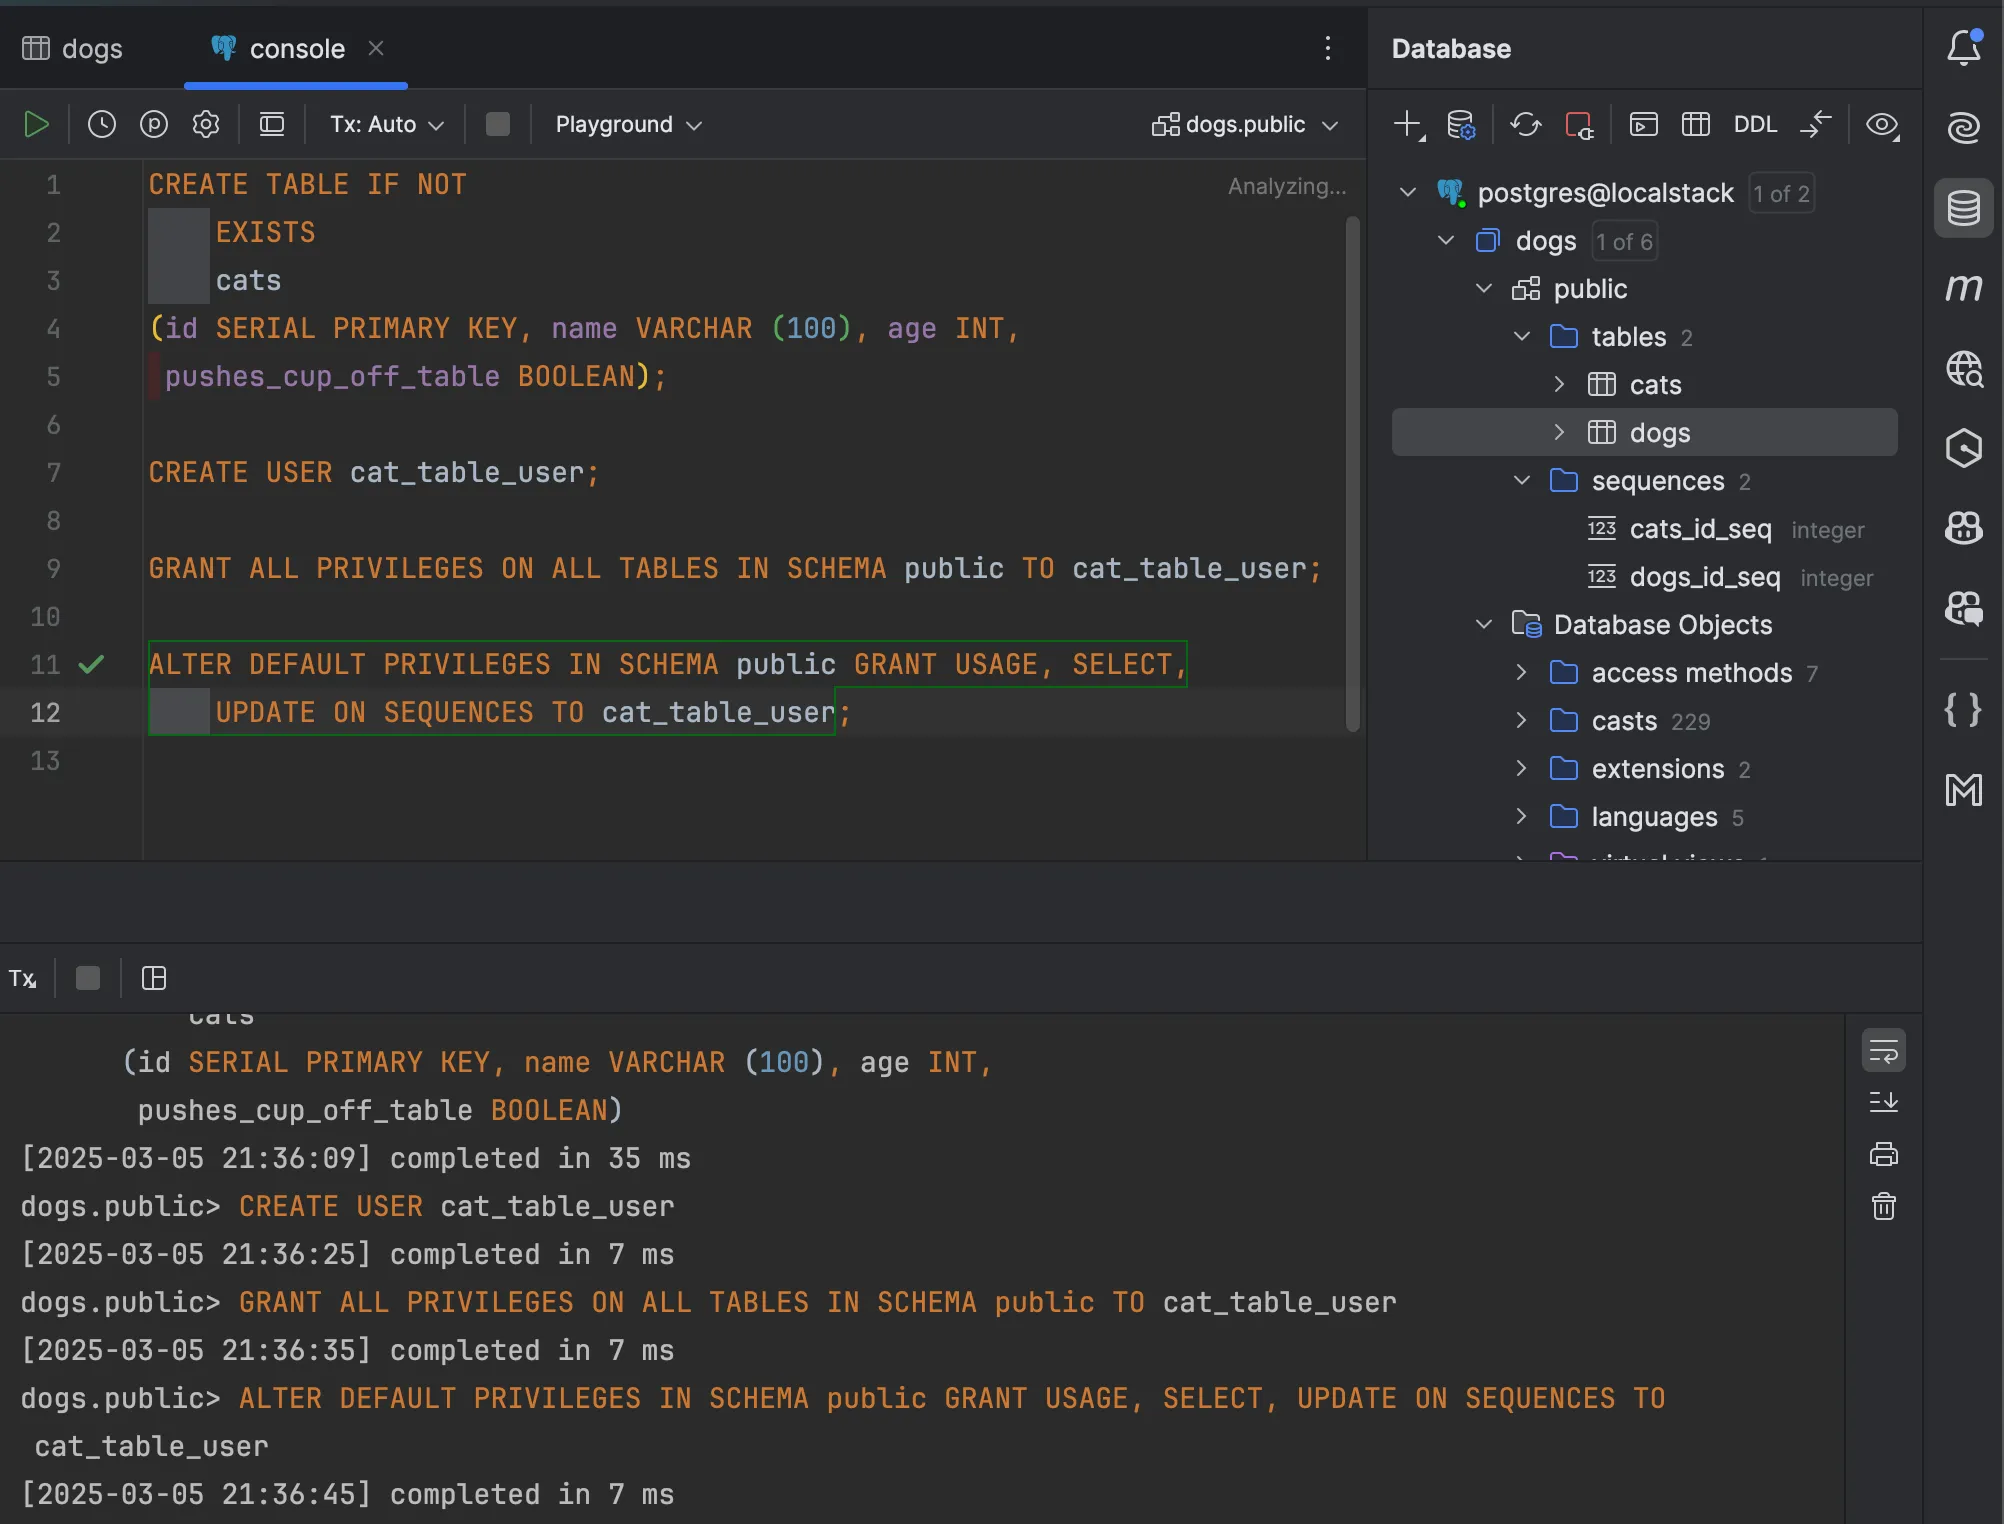Clear the output log (trash icon)

pos(1884,1206)
